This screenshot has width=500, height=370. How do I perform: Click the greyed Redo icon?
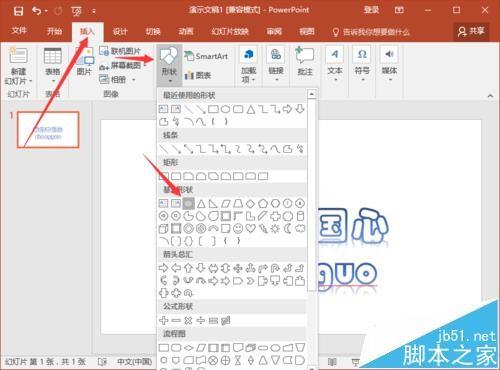click(x=58, y=11)
